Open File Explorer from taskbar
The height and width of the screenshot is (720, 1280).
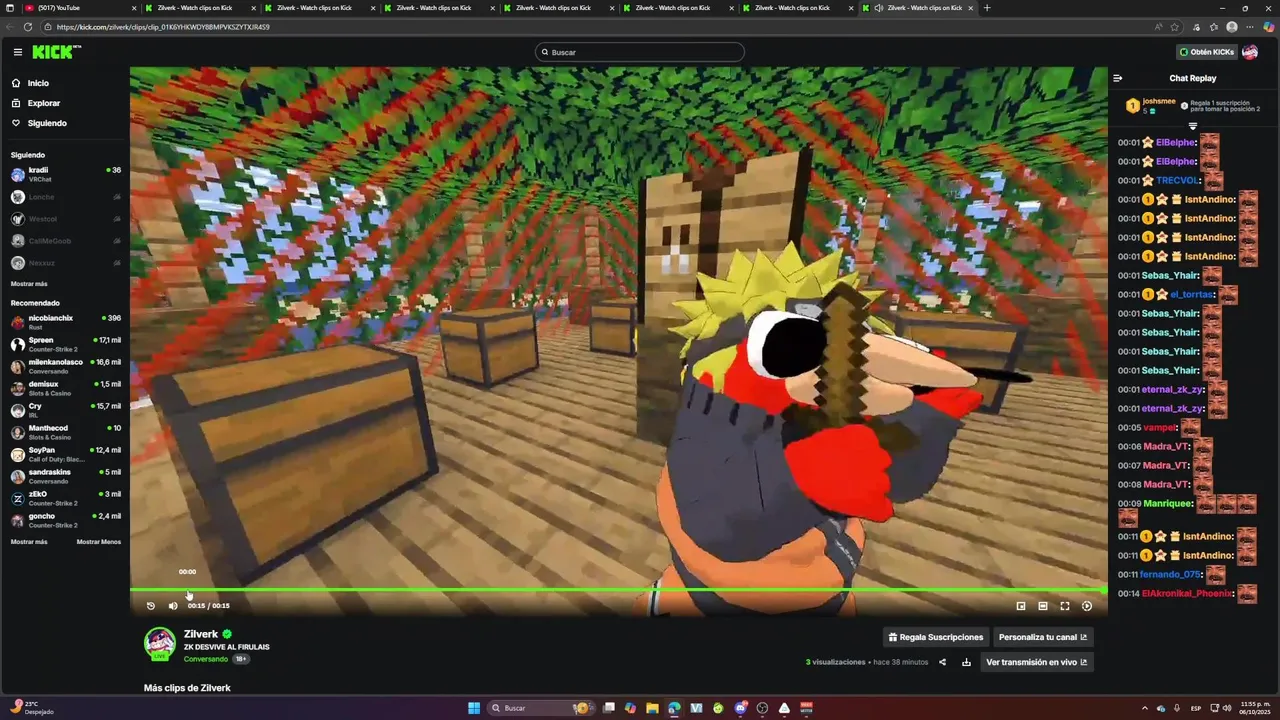pos(652,708)
